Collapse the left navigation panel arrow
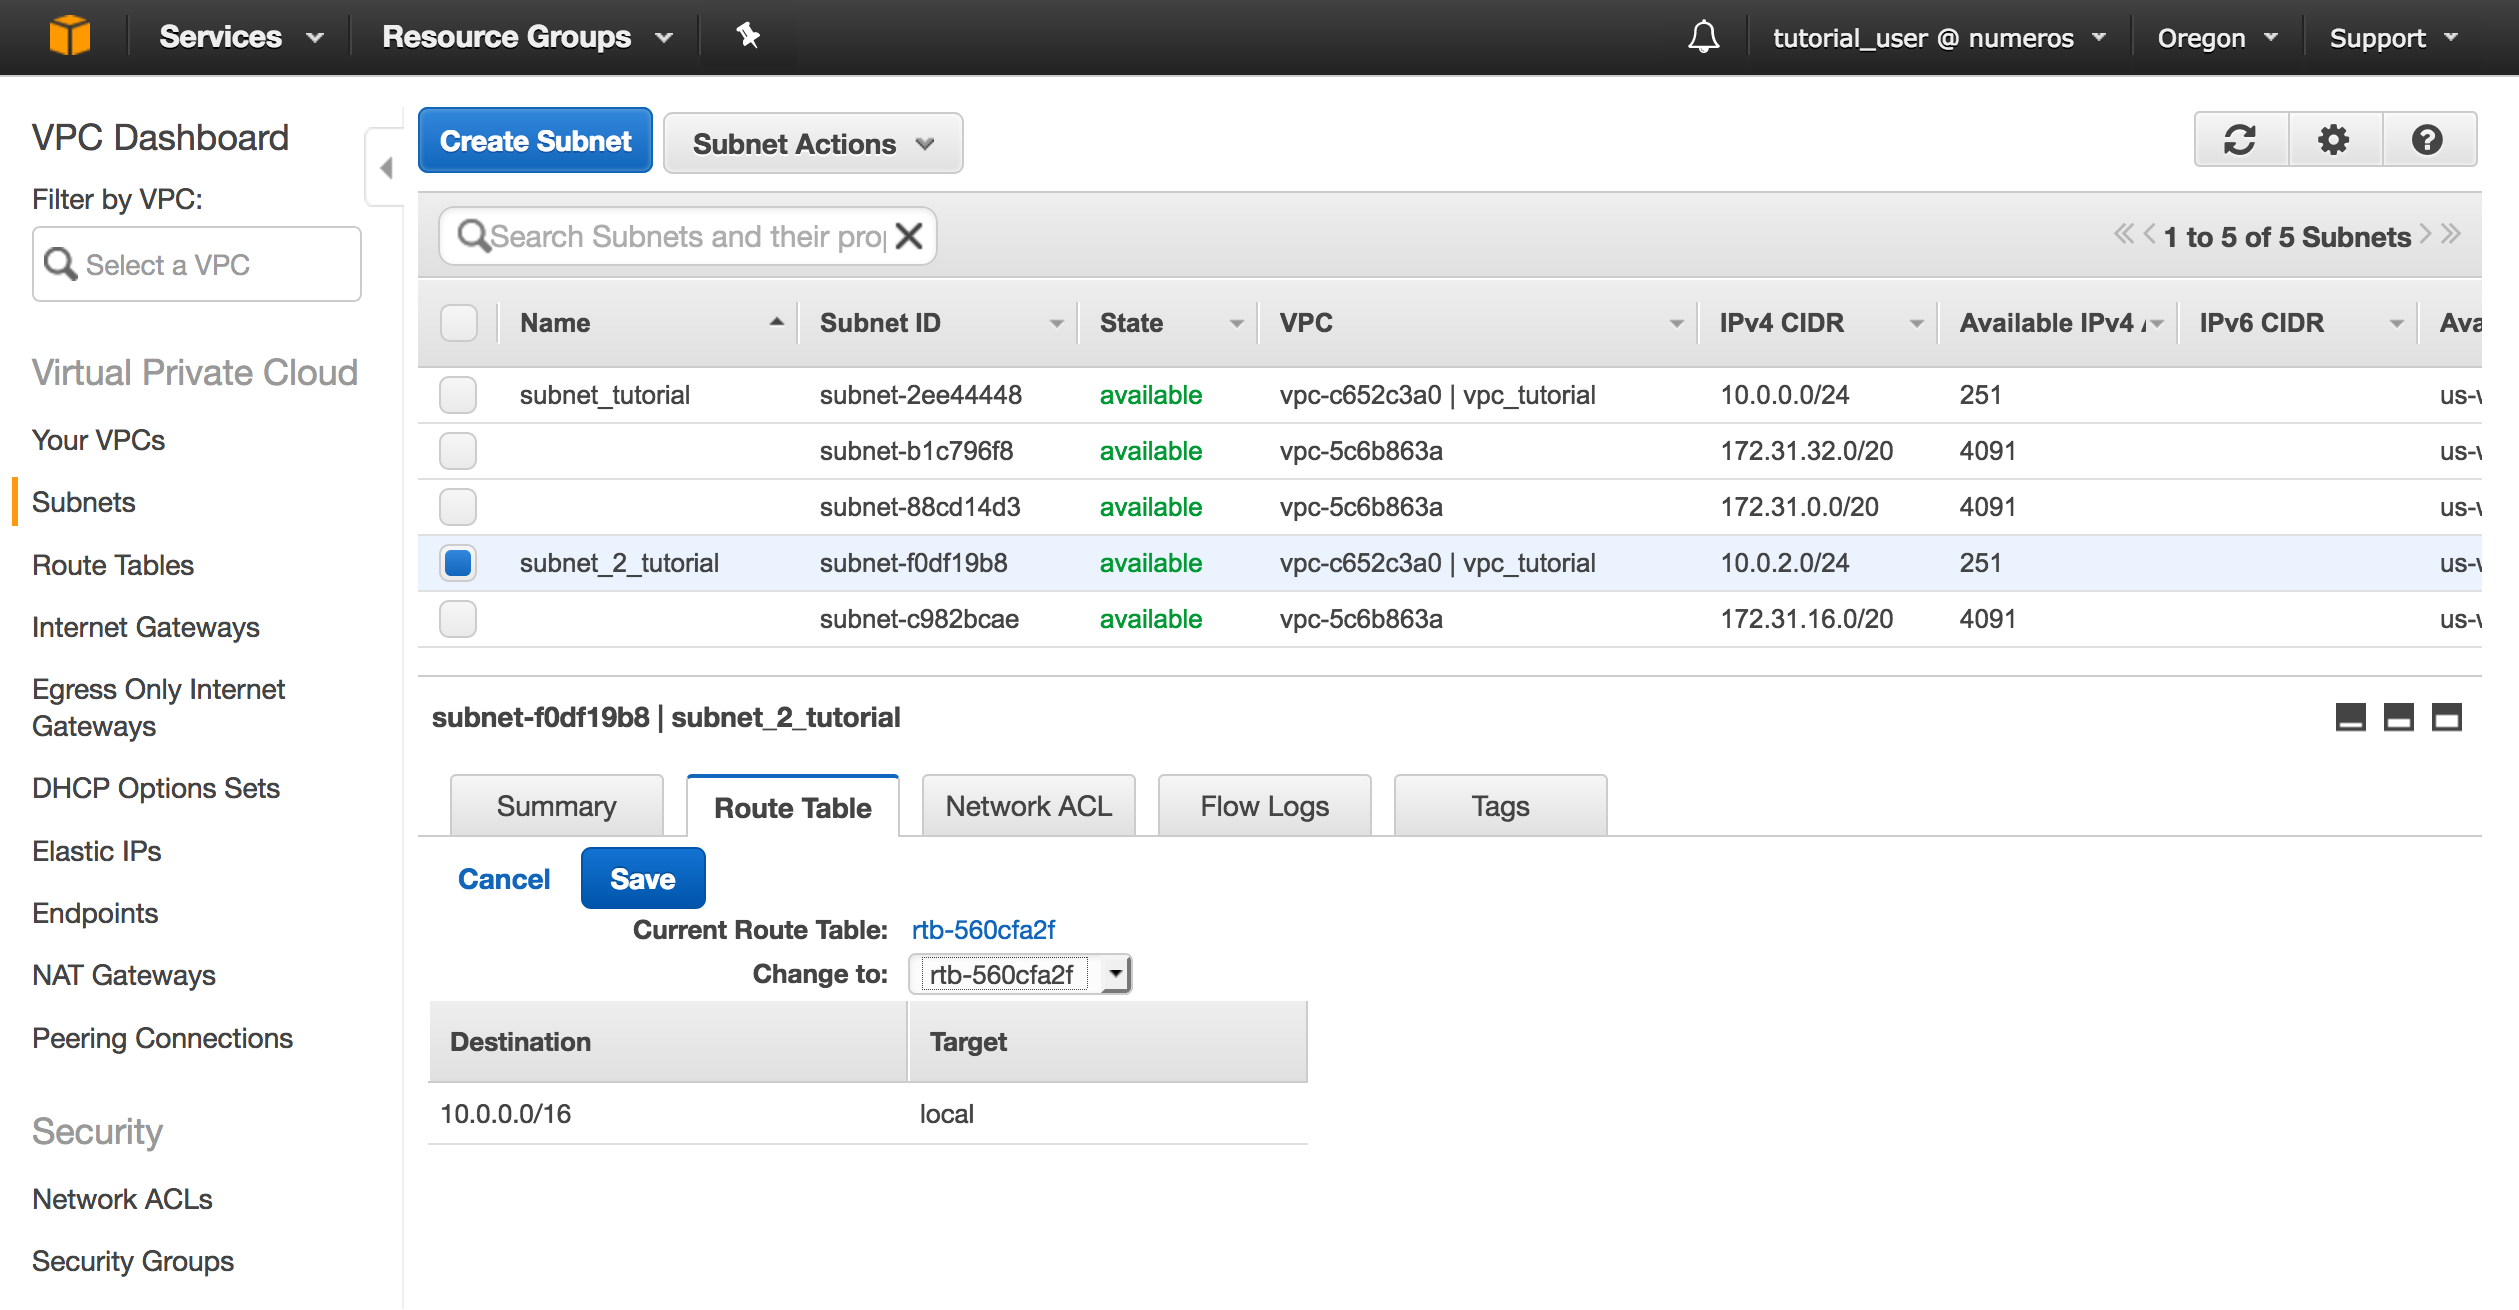The height and width of the screenshot is (1310, 2519). pyautogui.click(x=386, y=168)
